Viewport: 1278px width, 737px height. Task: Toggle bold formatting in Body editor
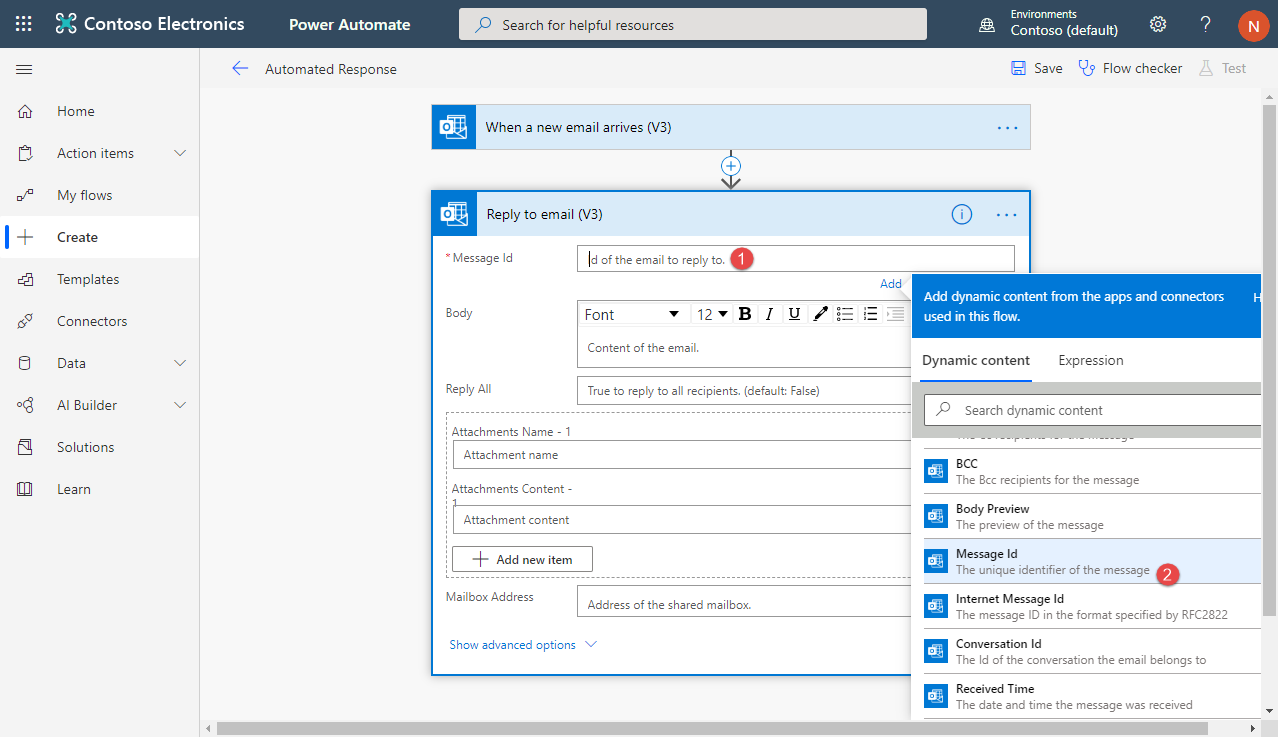[x=744, y=314]
